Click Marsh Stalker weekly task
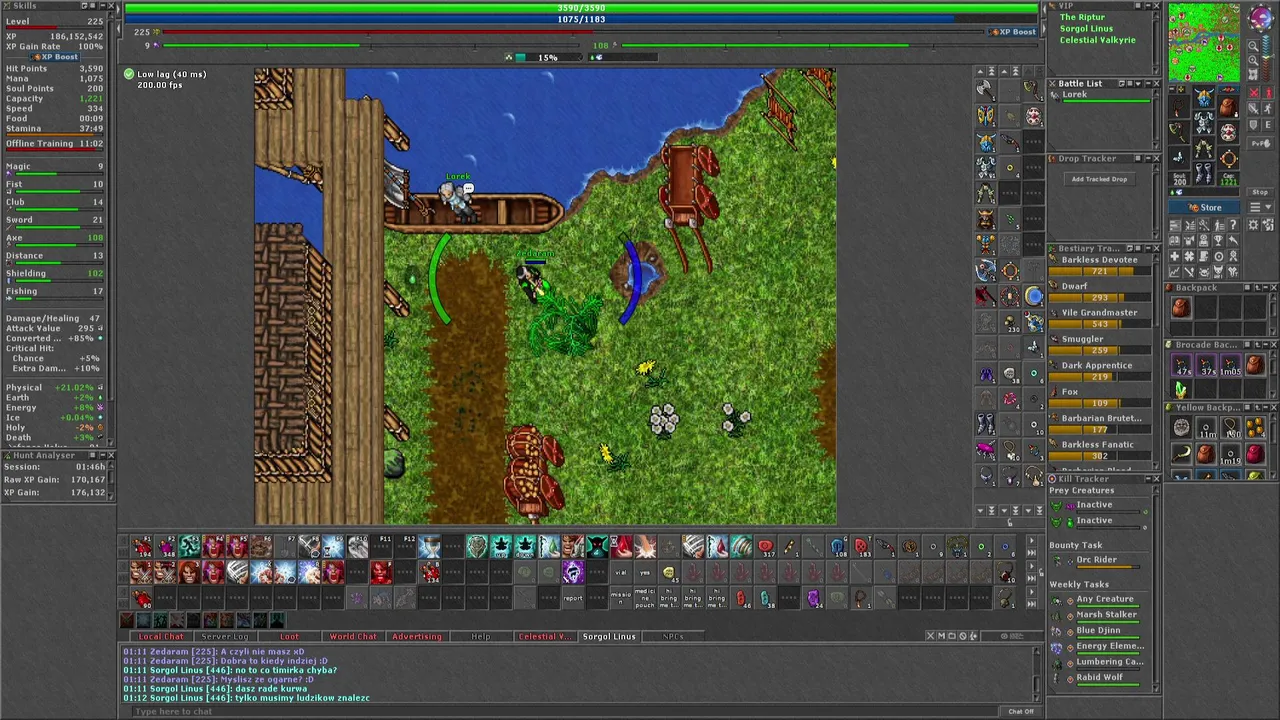 (x=1106, y=615)
